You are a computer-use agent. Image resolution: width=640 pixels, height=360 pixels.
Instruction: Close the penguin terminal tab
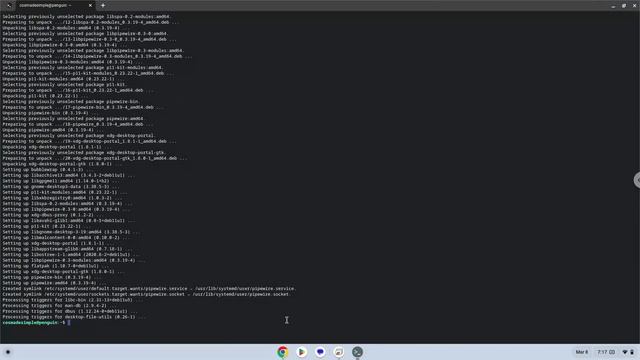tap(90, 5)
